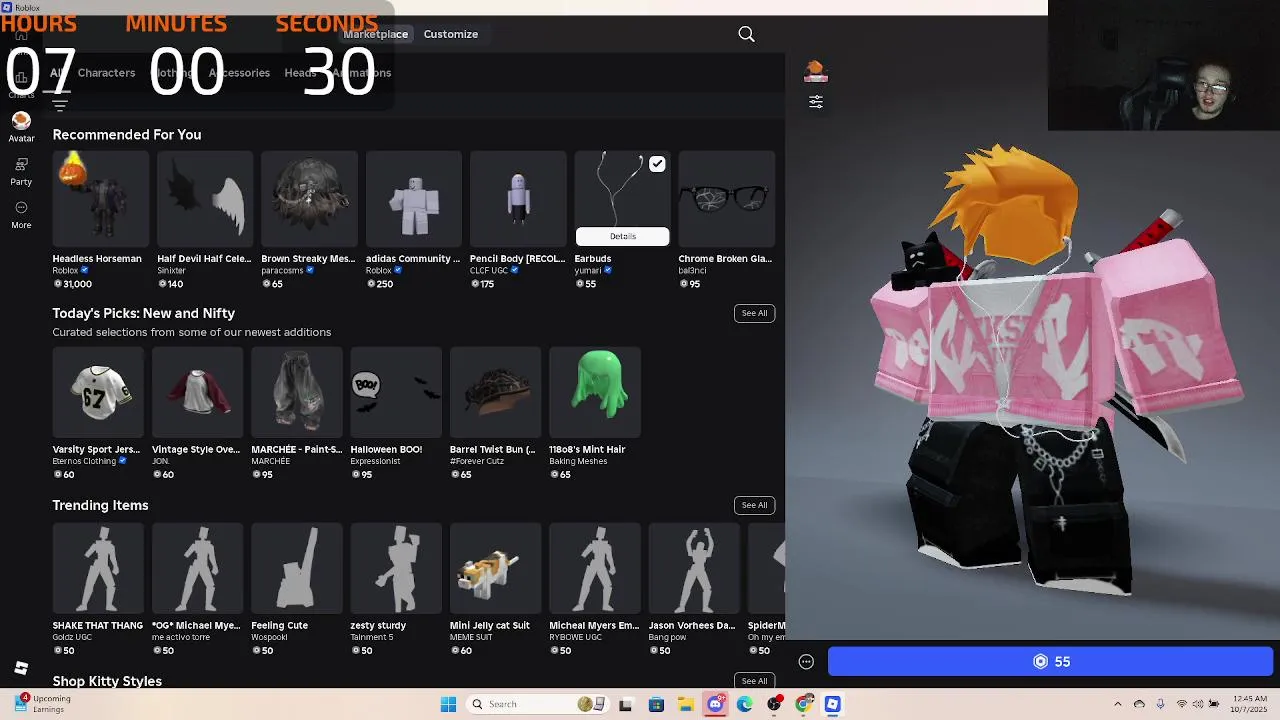
Task: Open the volume icon in the system tray
Action: [x=1198, y=704]
